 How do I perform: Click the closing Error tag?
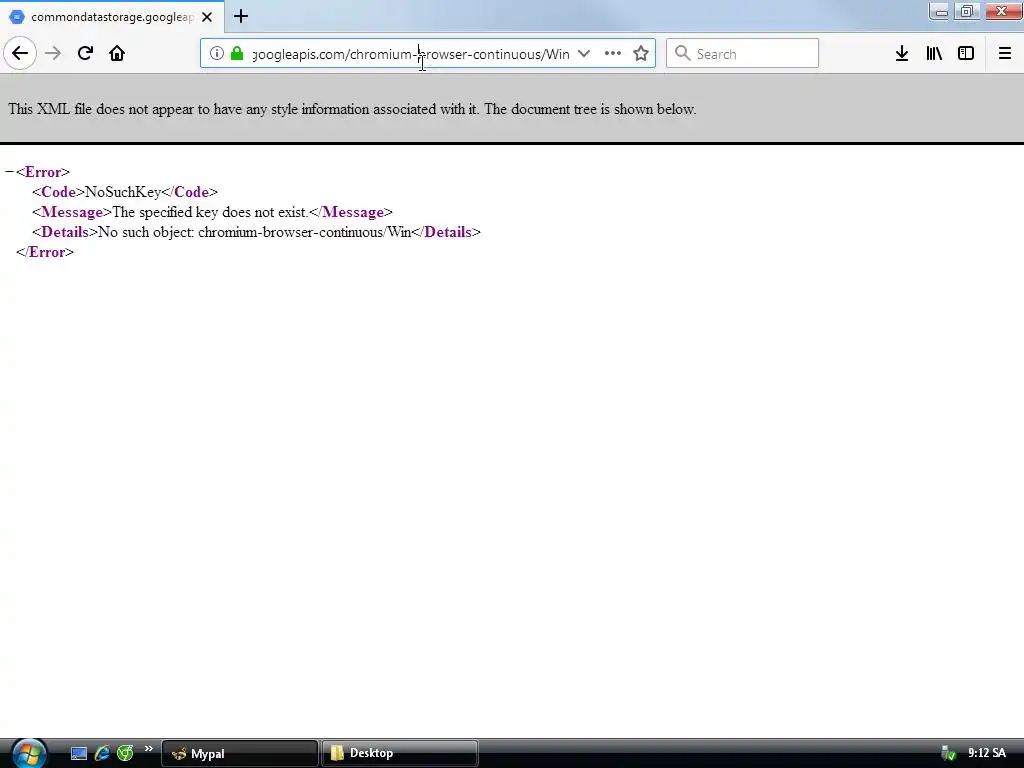click(x=44, y=252)
